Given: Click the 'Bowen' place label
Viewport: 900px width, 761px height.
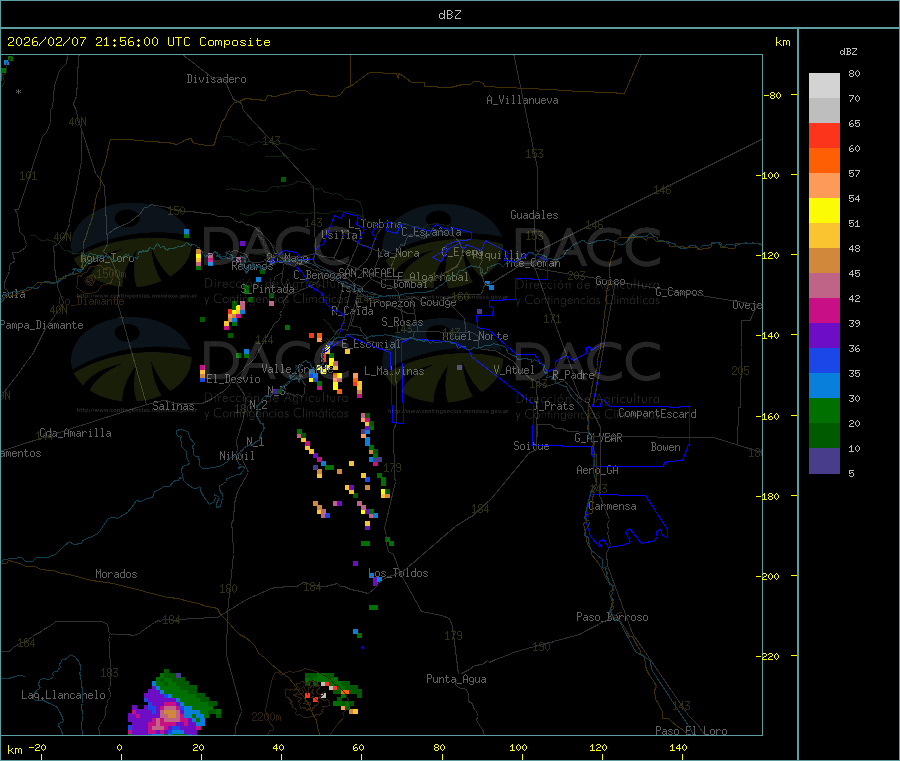Looking at the screenshot, I should 665,447.
